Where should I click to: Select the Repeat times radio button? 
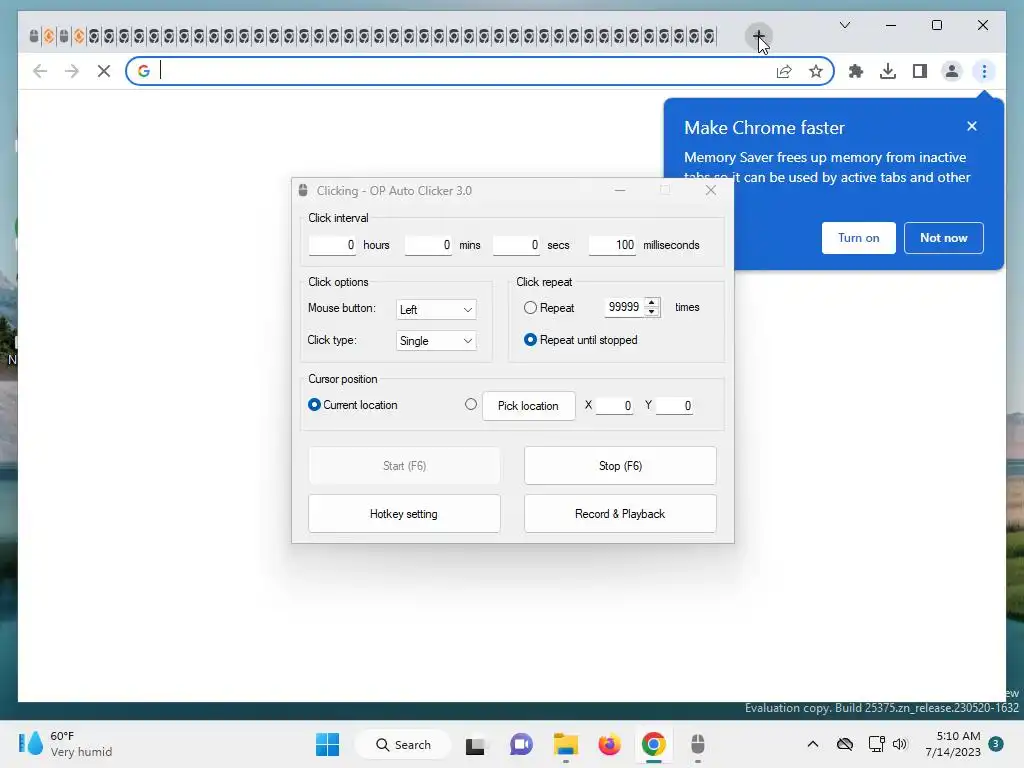pyautogui.click(x=530, y=308)
